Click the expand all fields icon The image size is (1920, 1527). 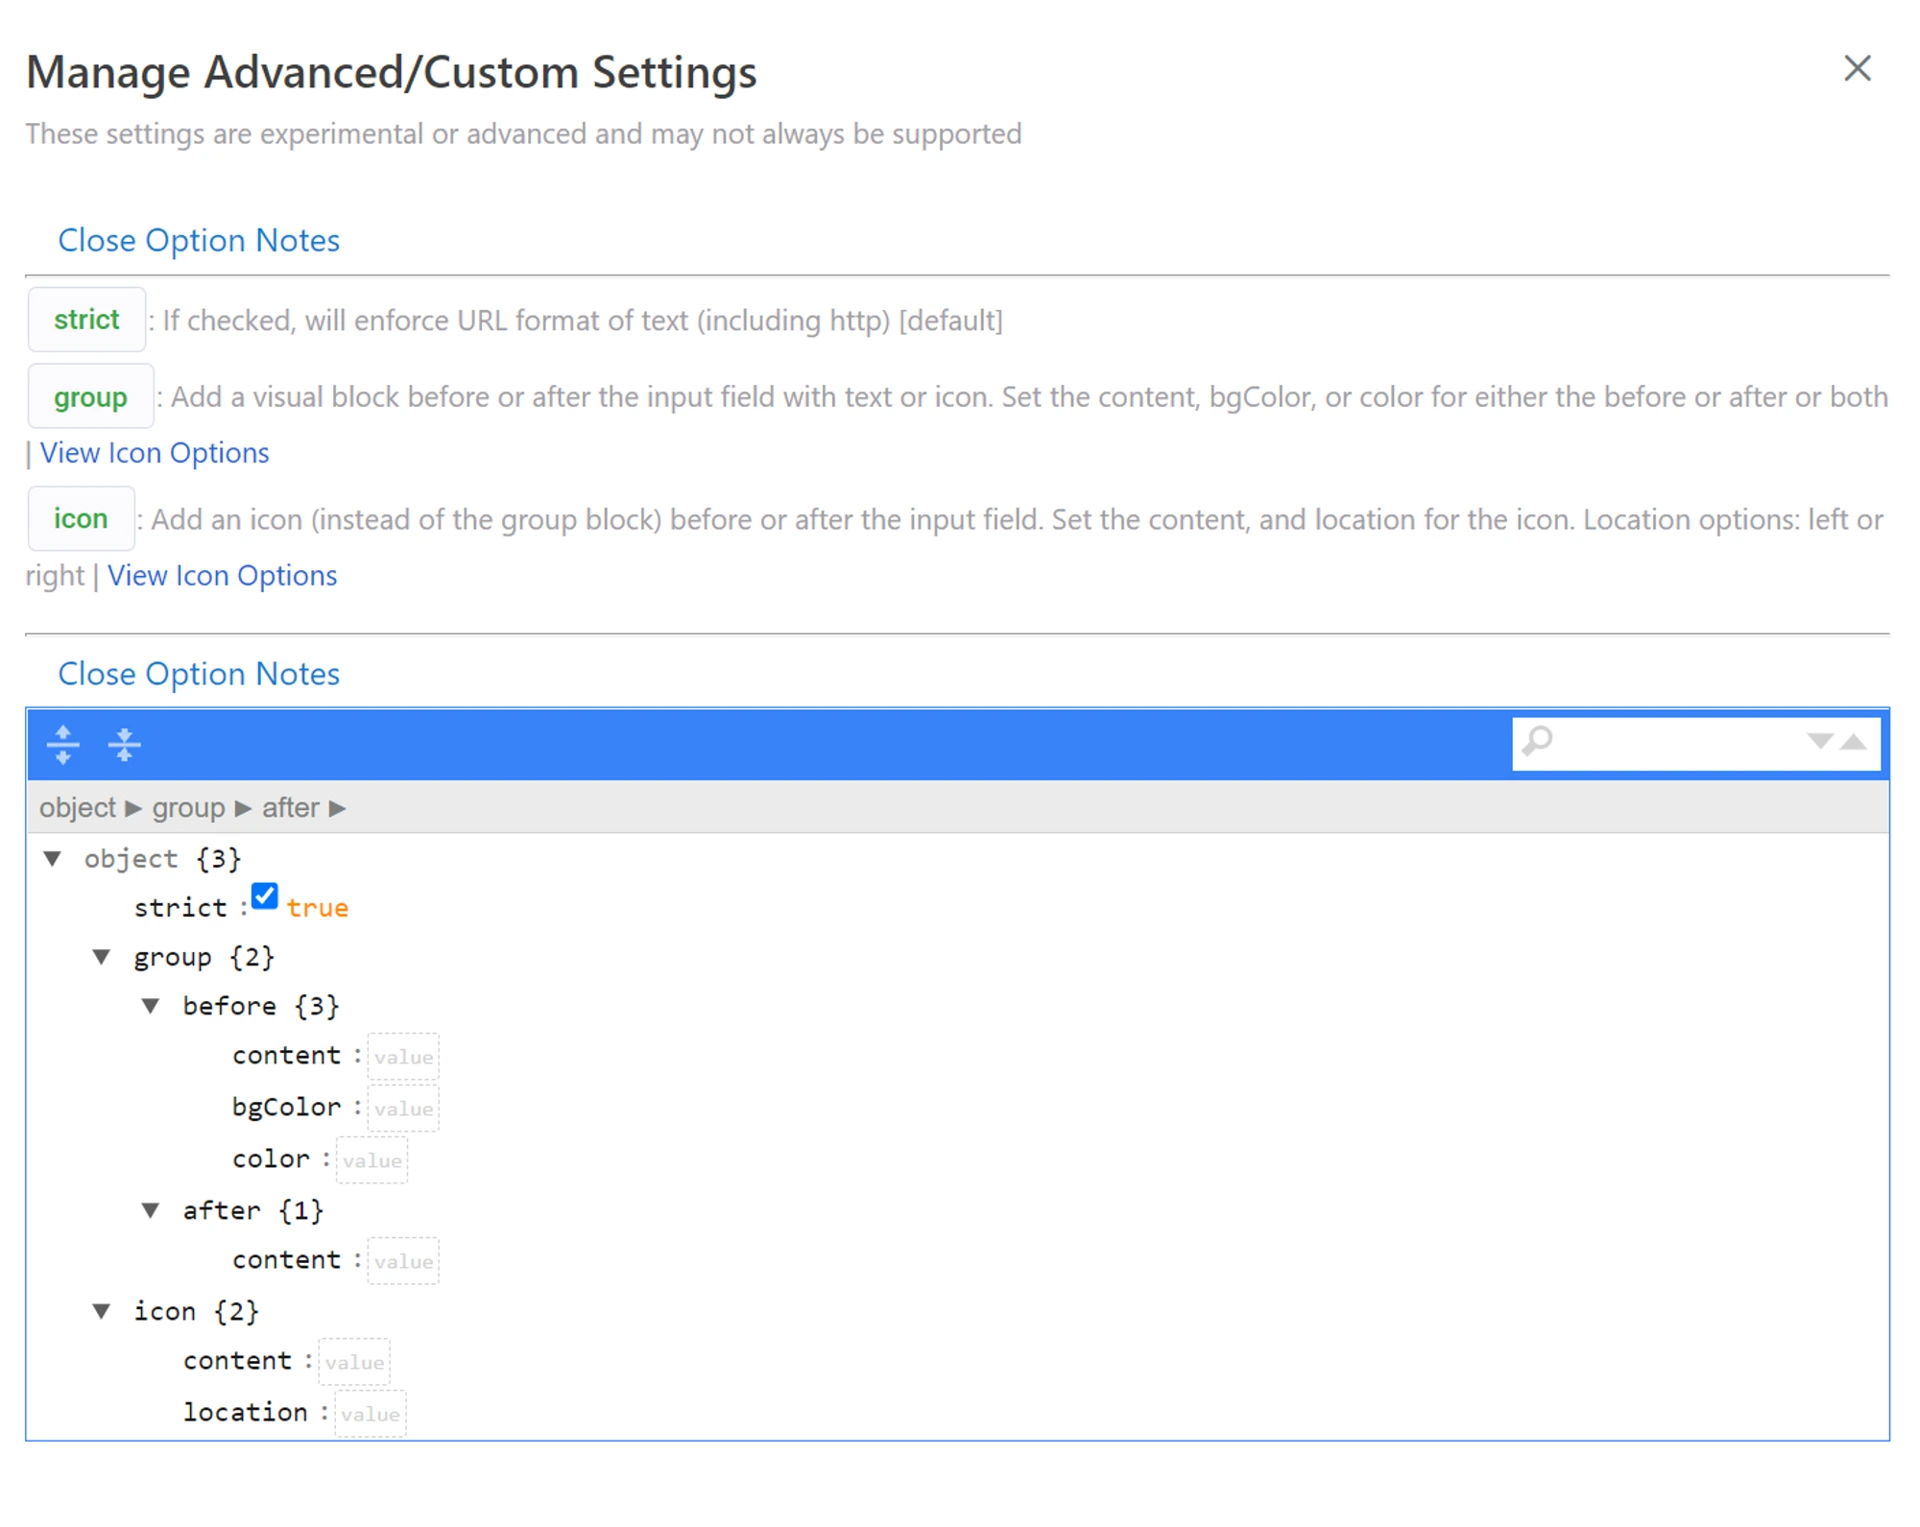[62, 745]
